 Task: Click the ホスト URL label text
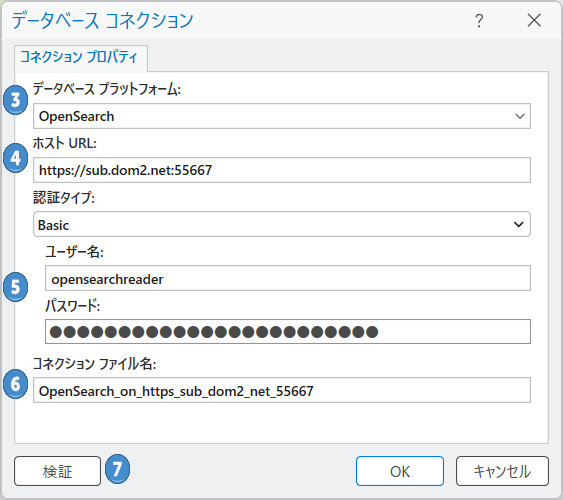[x=65, y=143]
